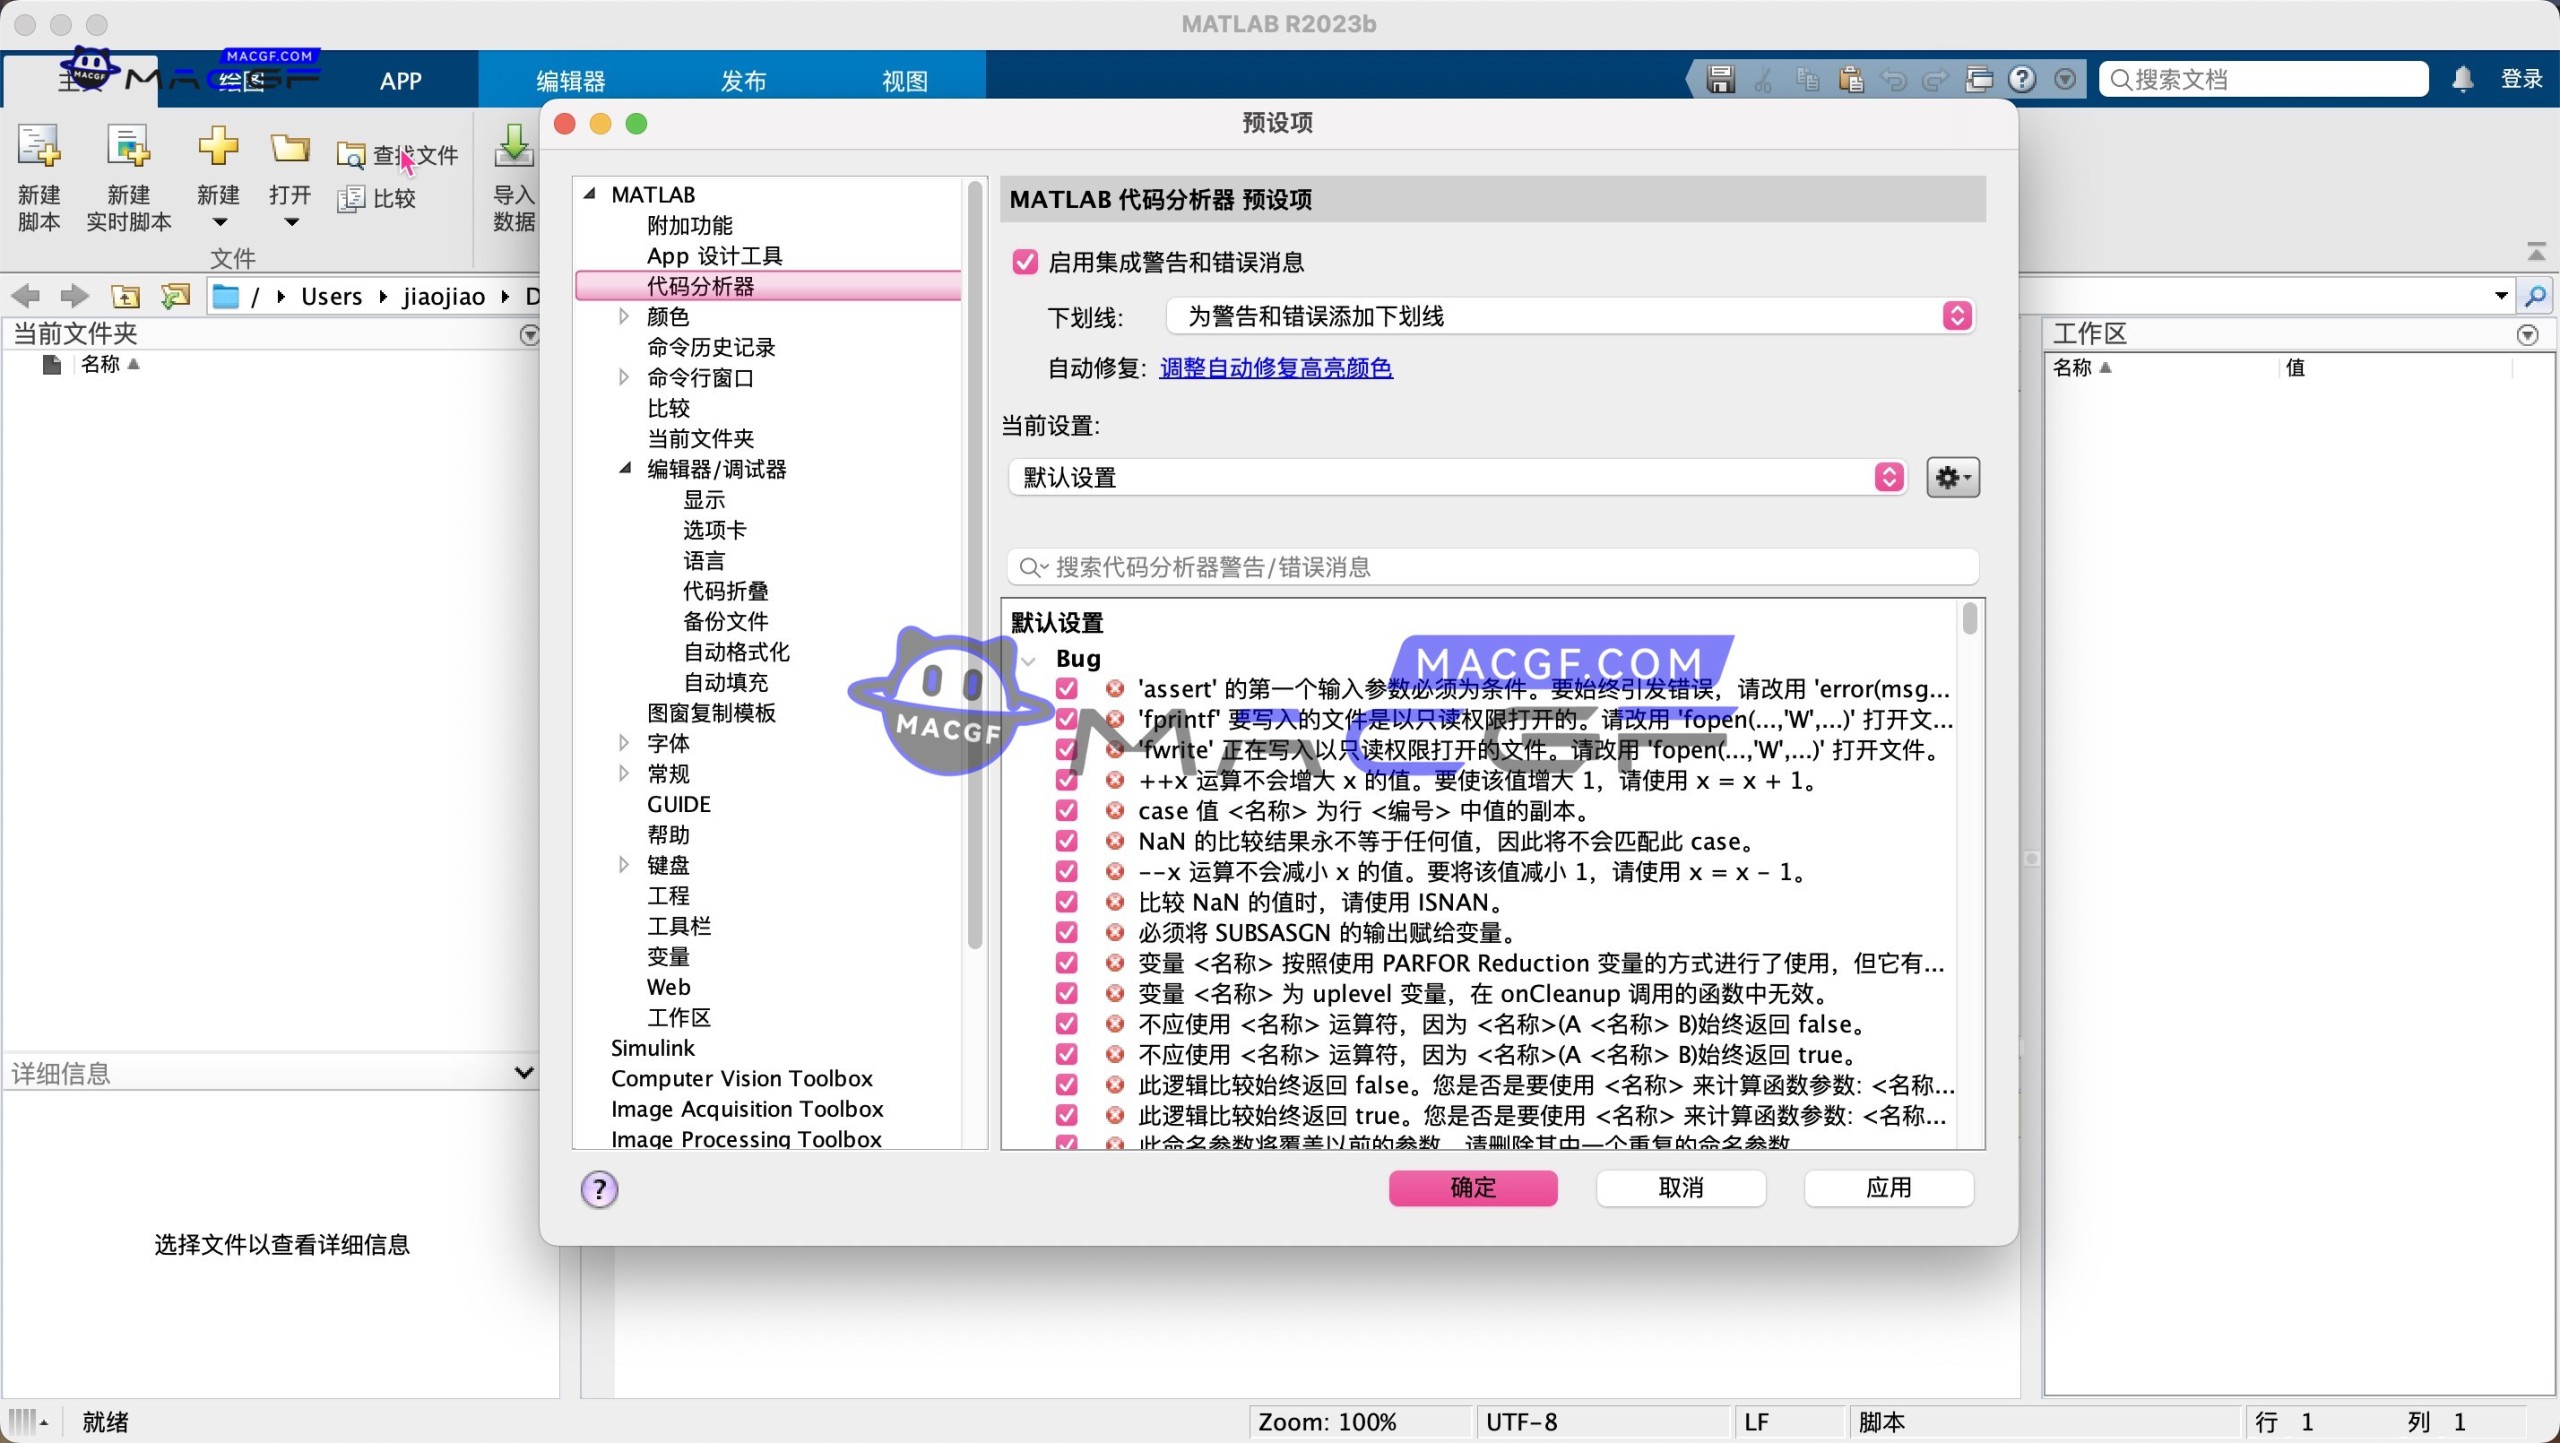Switch to the APP ribbon tab

[x=399, y=80]
